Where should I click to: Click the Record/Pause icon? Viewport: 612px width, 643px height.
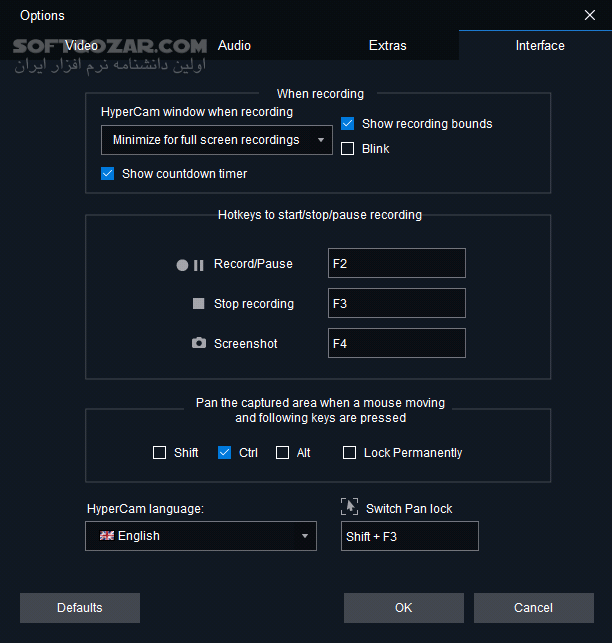tap(190, 265)
